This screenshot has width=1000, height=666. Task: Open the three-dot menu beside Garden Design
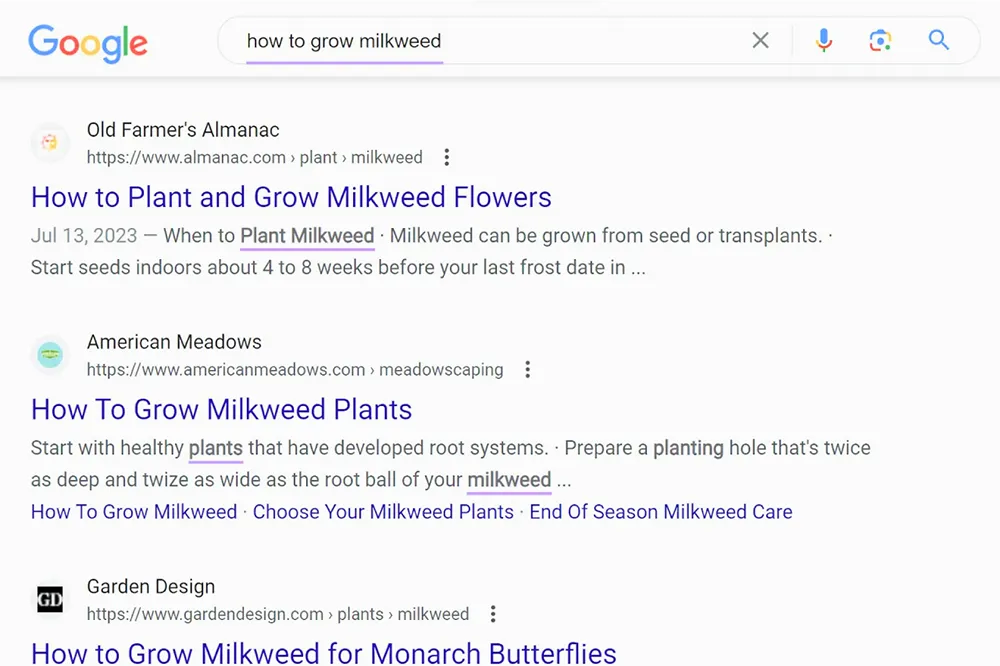[493, 613]
